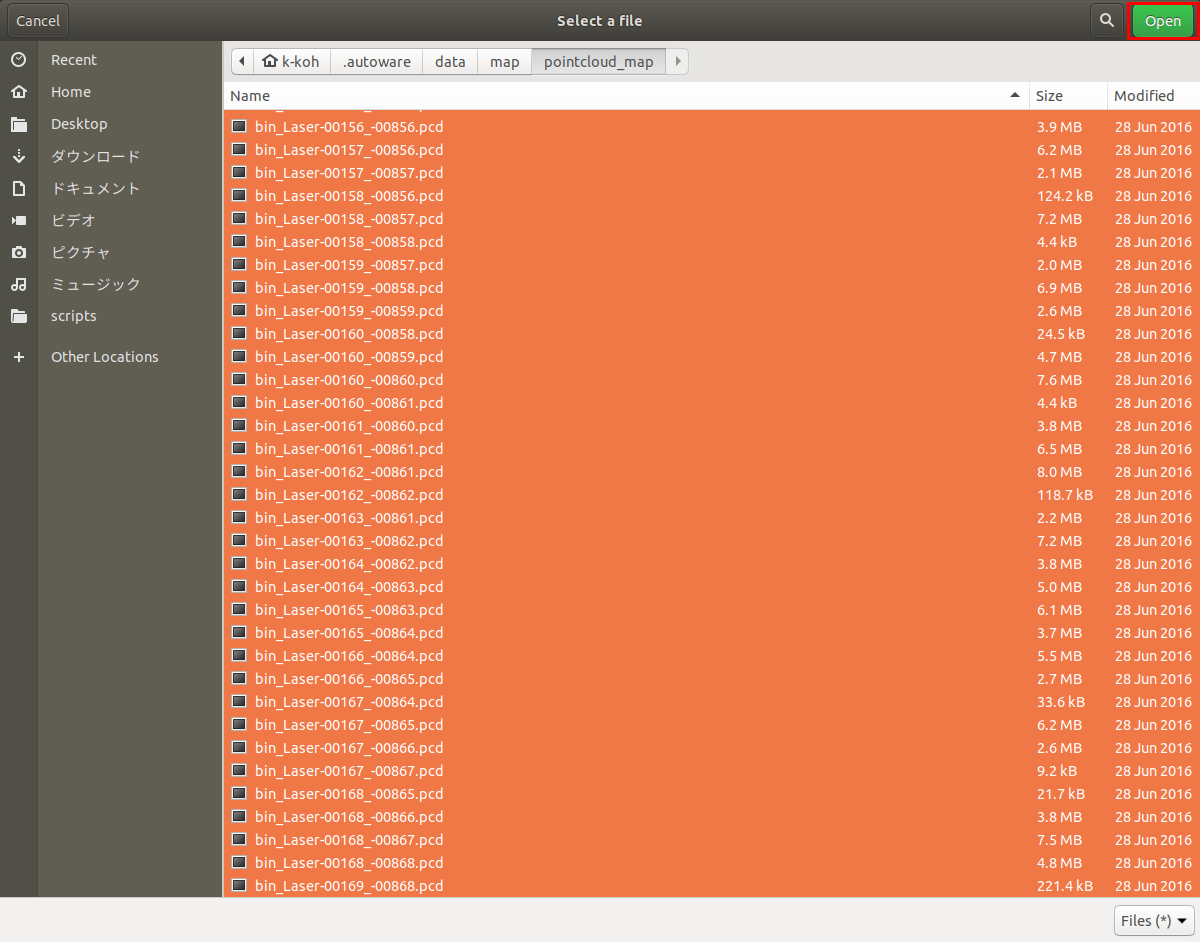Click the ダウンロード download arrow icon

(18, 156)
